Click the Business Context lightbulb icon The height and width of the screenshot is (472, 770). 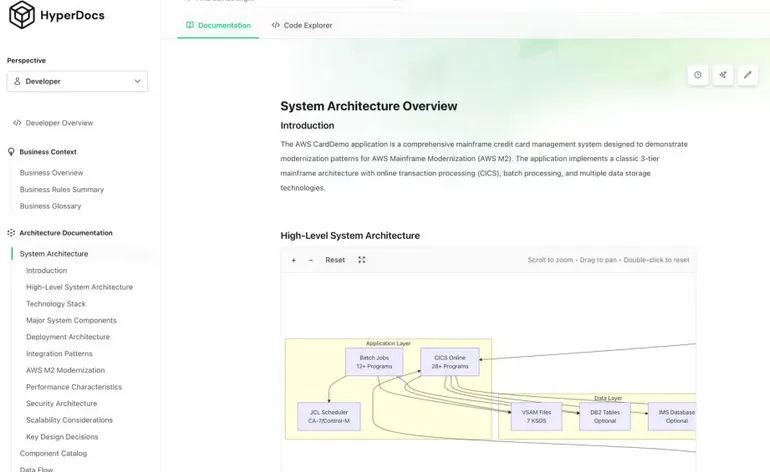11,152
